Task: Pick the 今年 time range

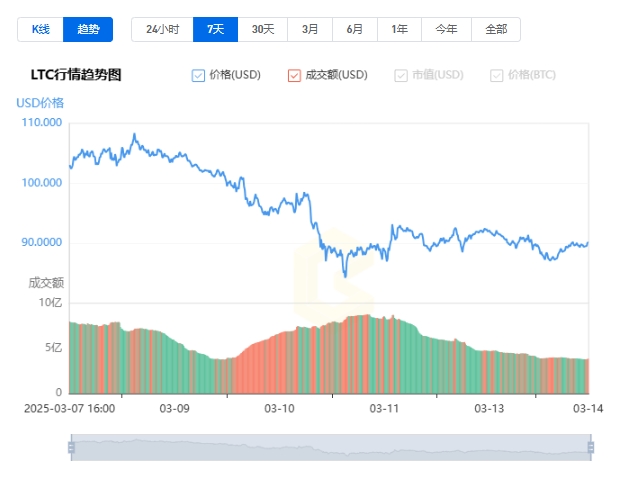Action: click(x=446, y=29)
